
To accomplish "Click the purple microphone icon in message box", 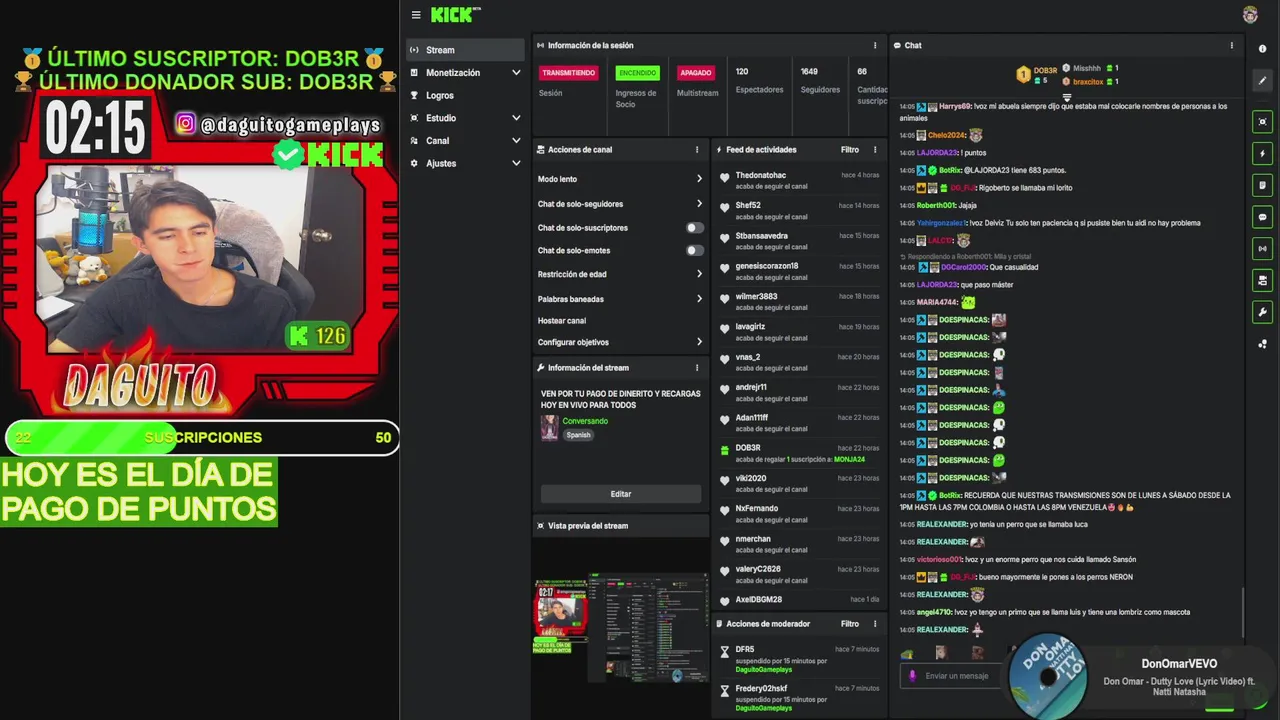I will (x=911, y=675).
